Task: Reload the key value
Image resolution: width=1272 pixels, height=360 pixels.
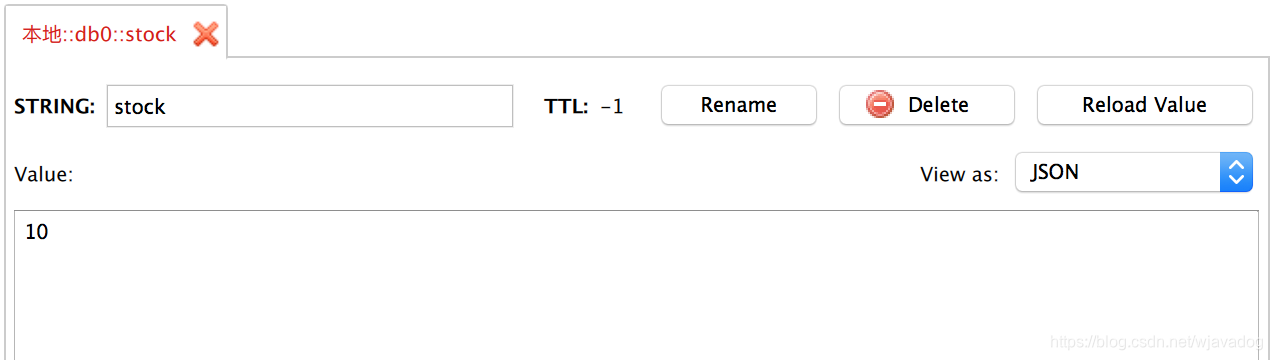Action: click(1145, 105)
